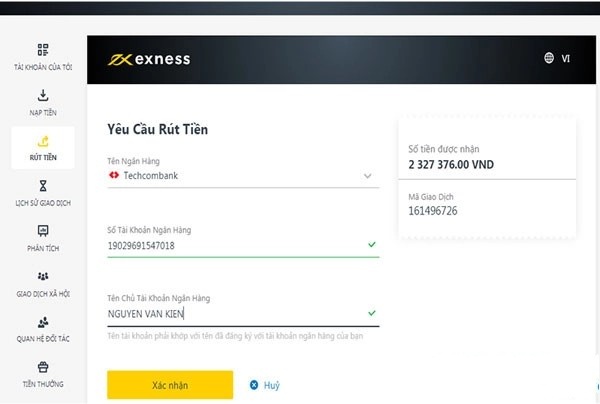Open the Phân Tích chart icon
Viewport: 600px width, 404px height.
click(43, 231)
